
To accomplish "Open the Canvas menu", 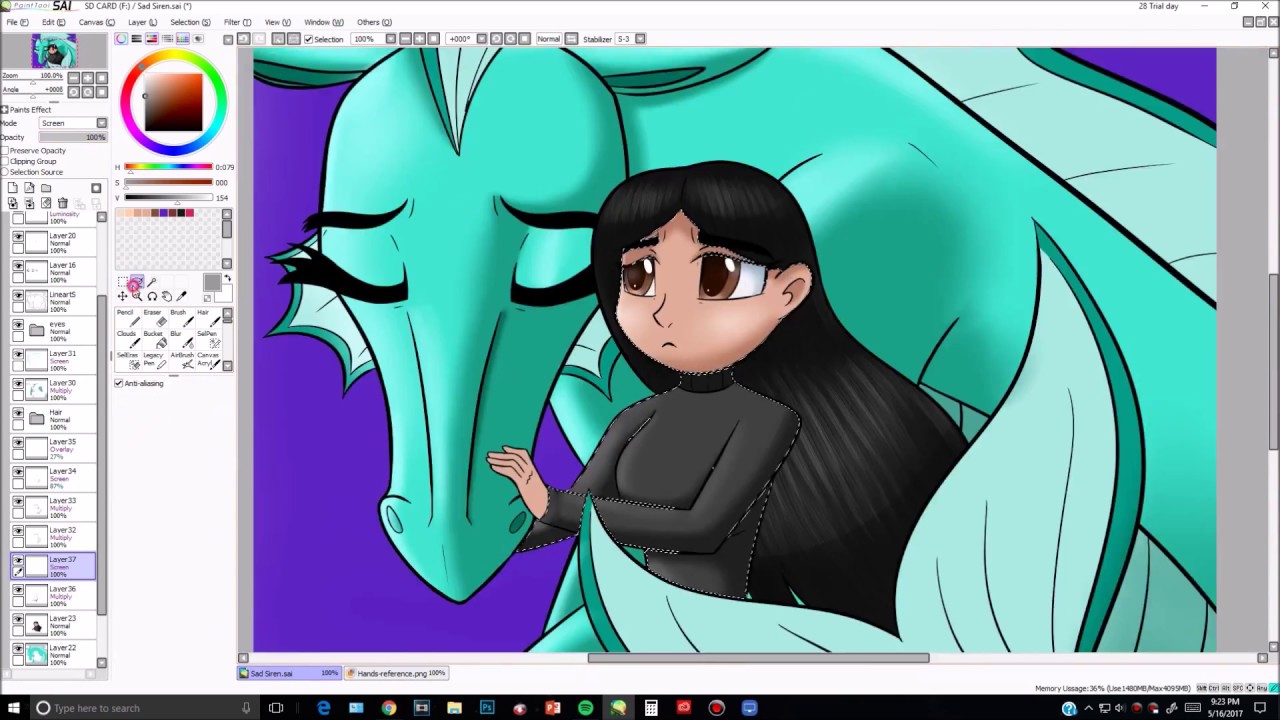I will (94, 22).
